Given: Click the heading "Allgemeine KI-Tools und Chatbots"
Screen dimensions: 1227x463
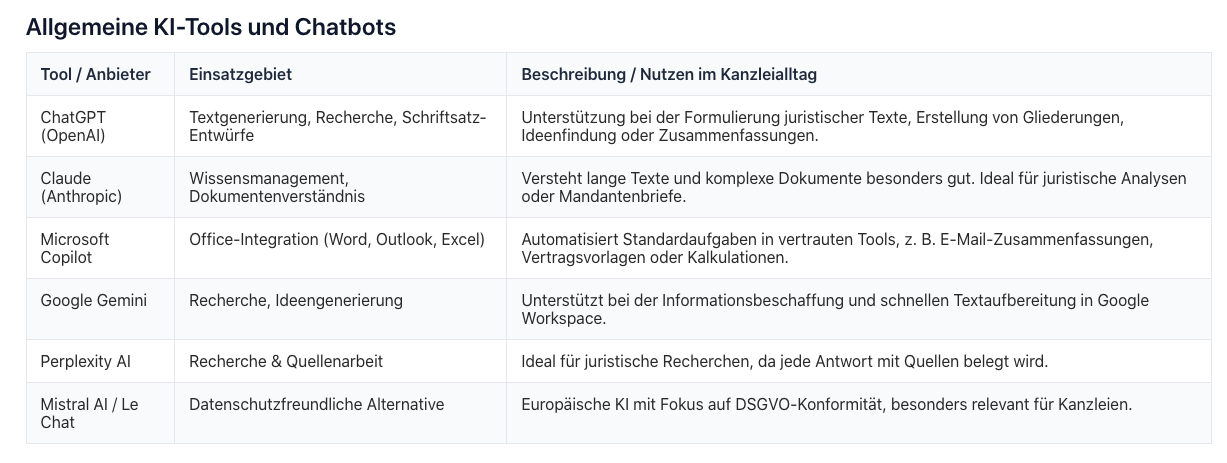Looking at the screenshot, I should tap(211, 28).
